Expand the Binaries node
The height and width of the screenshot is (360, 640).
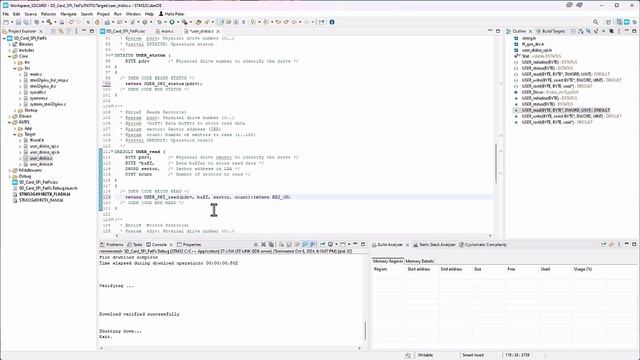tap(9, 44)
